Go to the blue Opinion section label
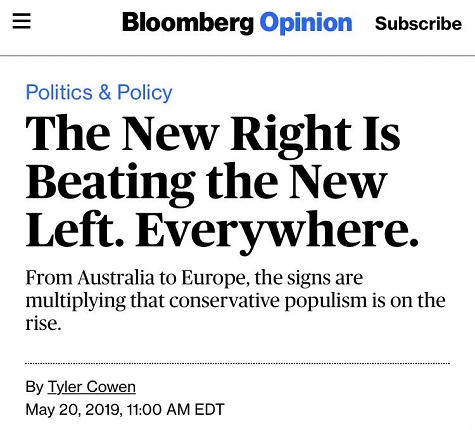Screen dimensions: 475x430 [x=306, y=23]
